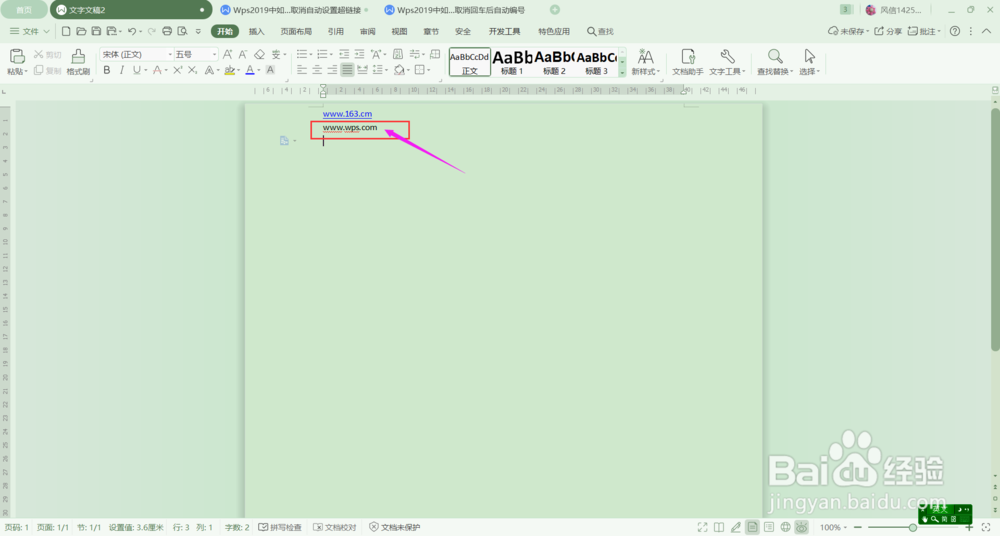
Task: Switch to the 引用 ribbon tab
Action: pyautogui.click(x=335, y=31)
